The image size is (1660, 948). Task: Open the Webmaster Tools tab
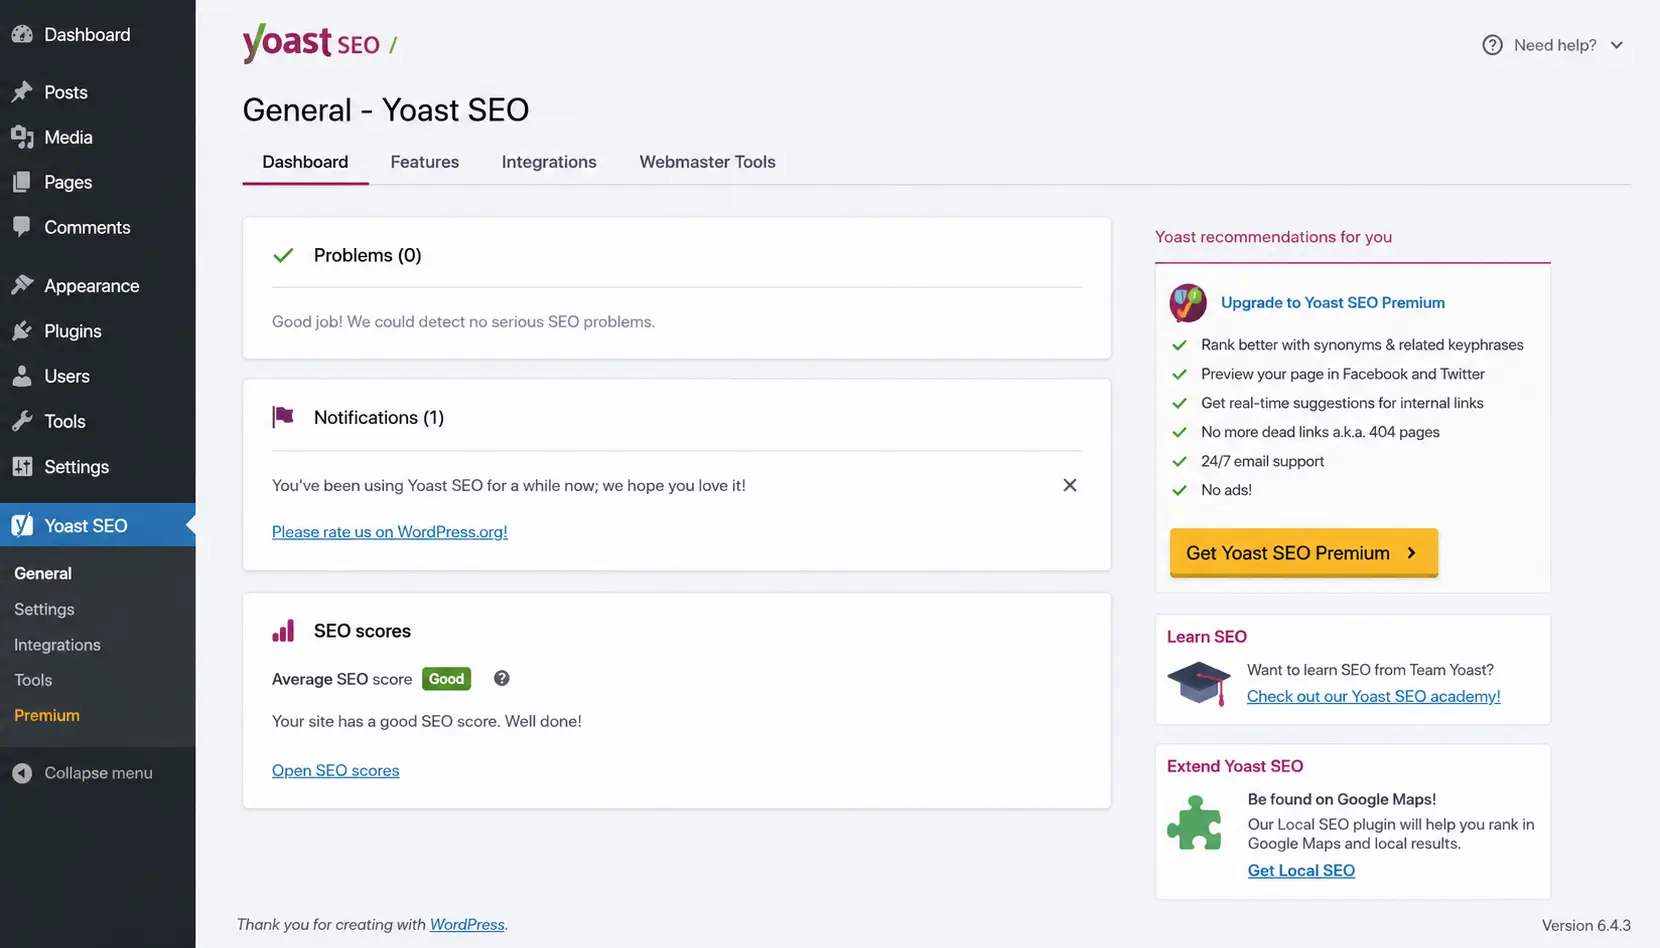click(x=707, y=162)
